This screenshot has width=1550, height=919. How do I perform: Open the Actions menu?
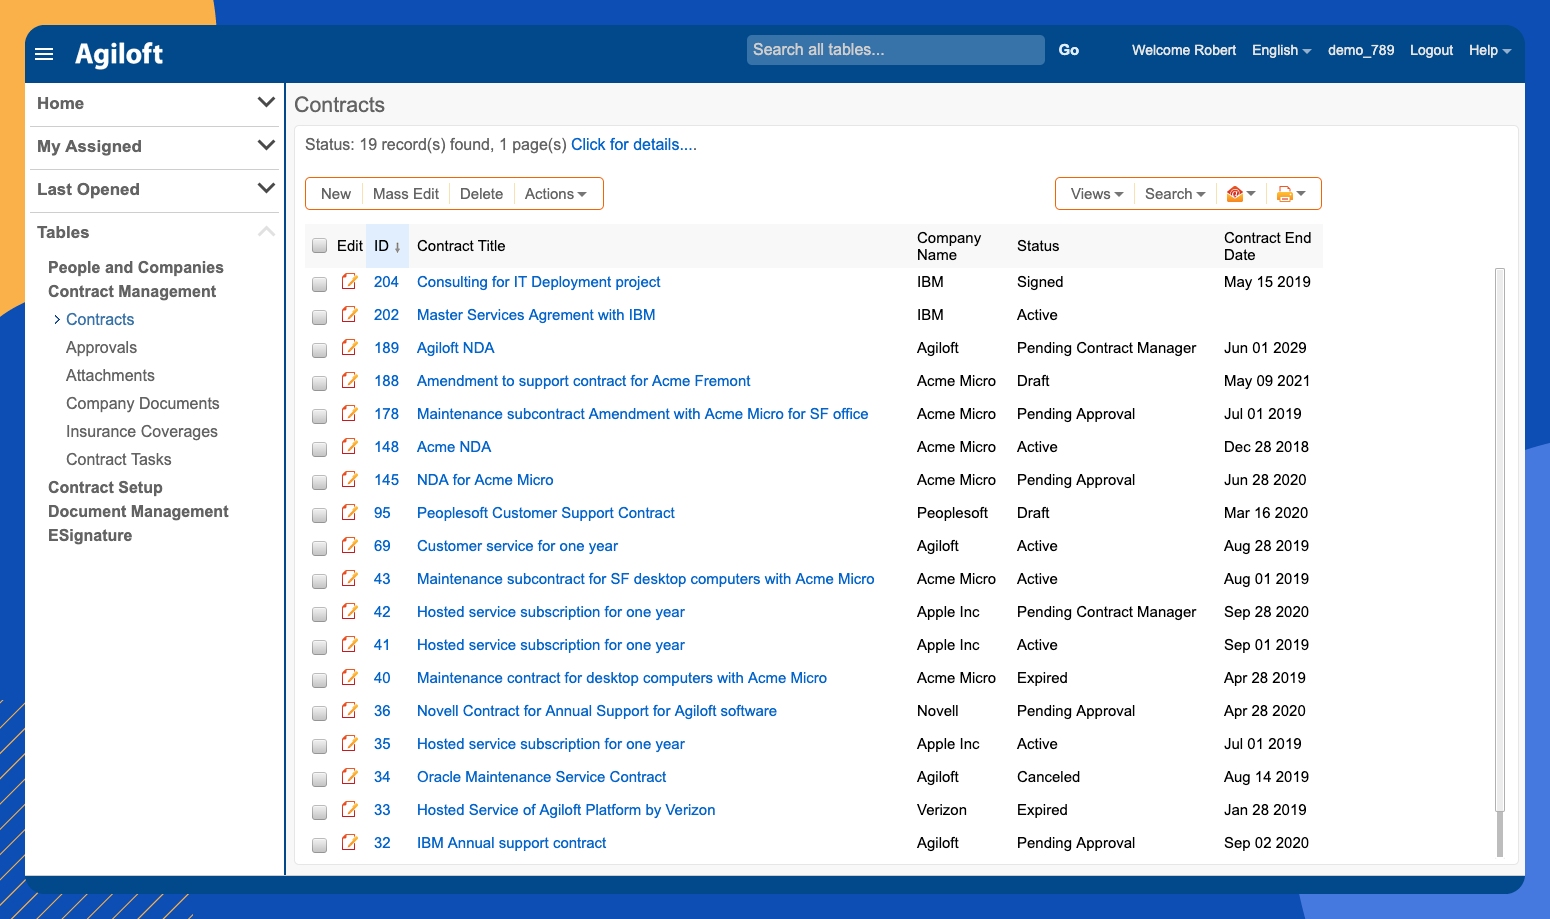[556, 193]
